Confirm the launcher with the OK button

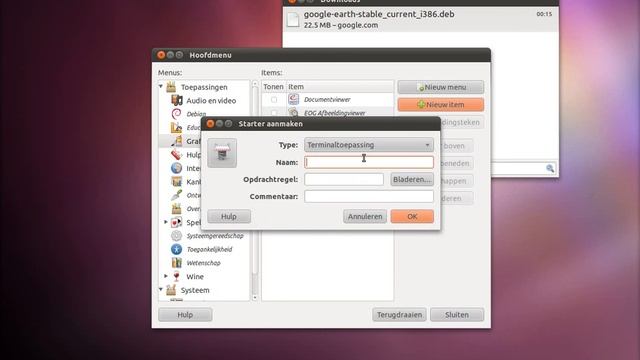point(412,216)
